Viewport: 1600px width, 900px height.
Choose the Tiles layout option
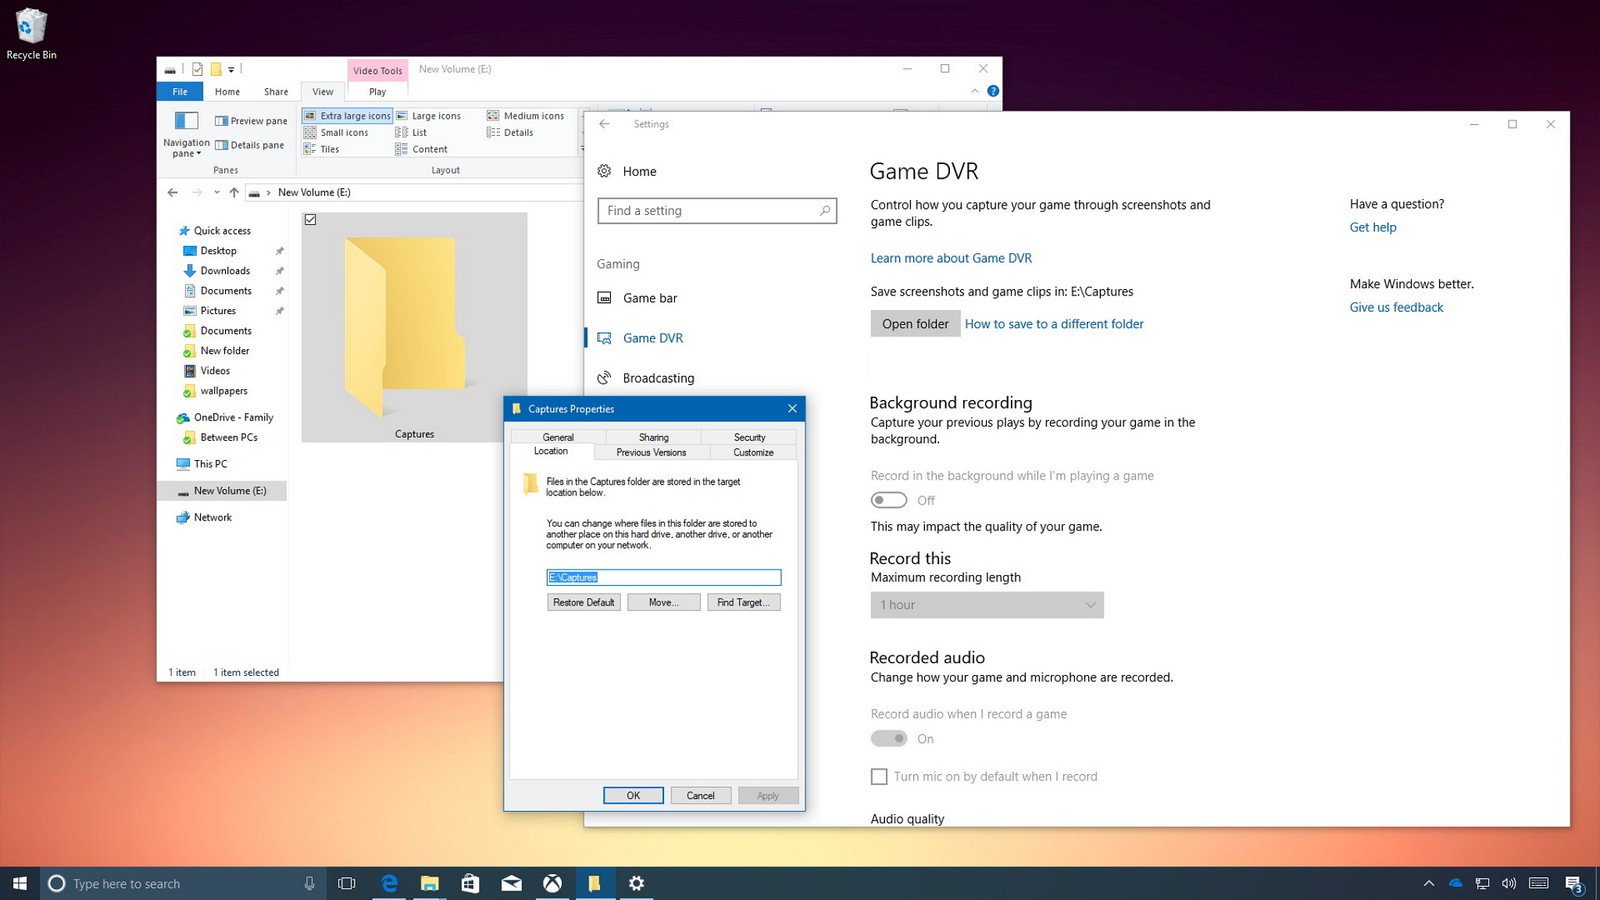pyautogui.click(x=330, y=148)
